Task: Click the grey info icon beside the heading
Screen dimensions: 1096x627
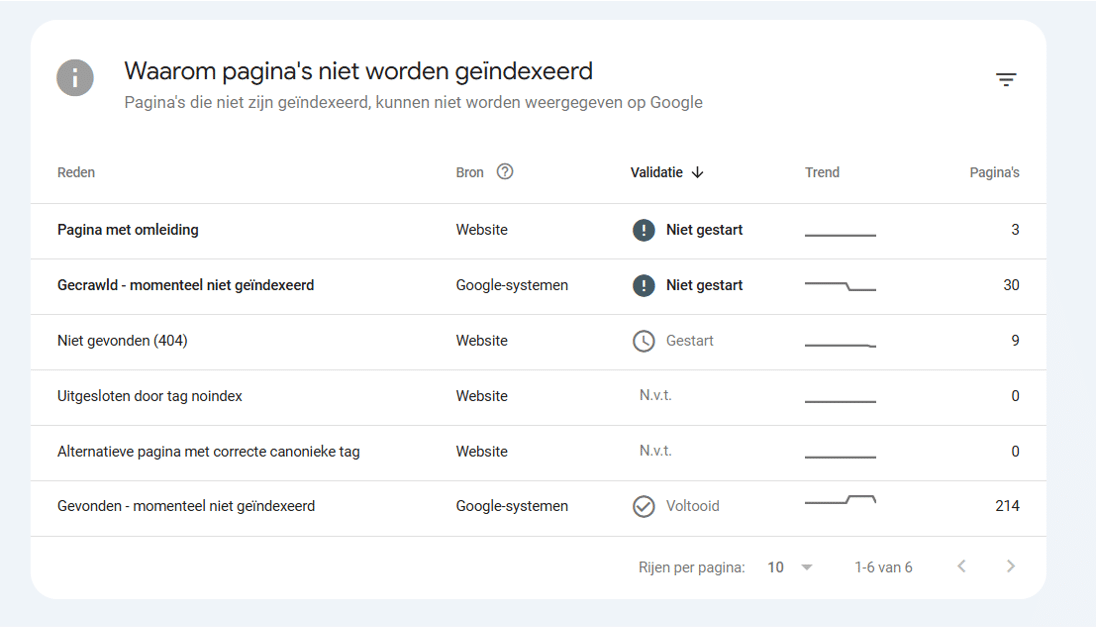Action: (x=75, y=78)
